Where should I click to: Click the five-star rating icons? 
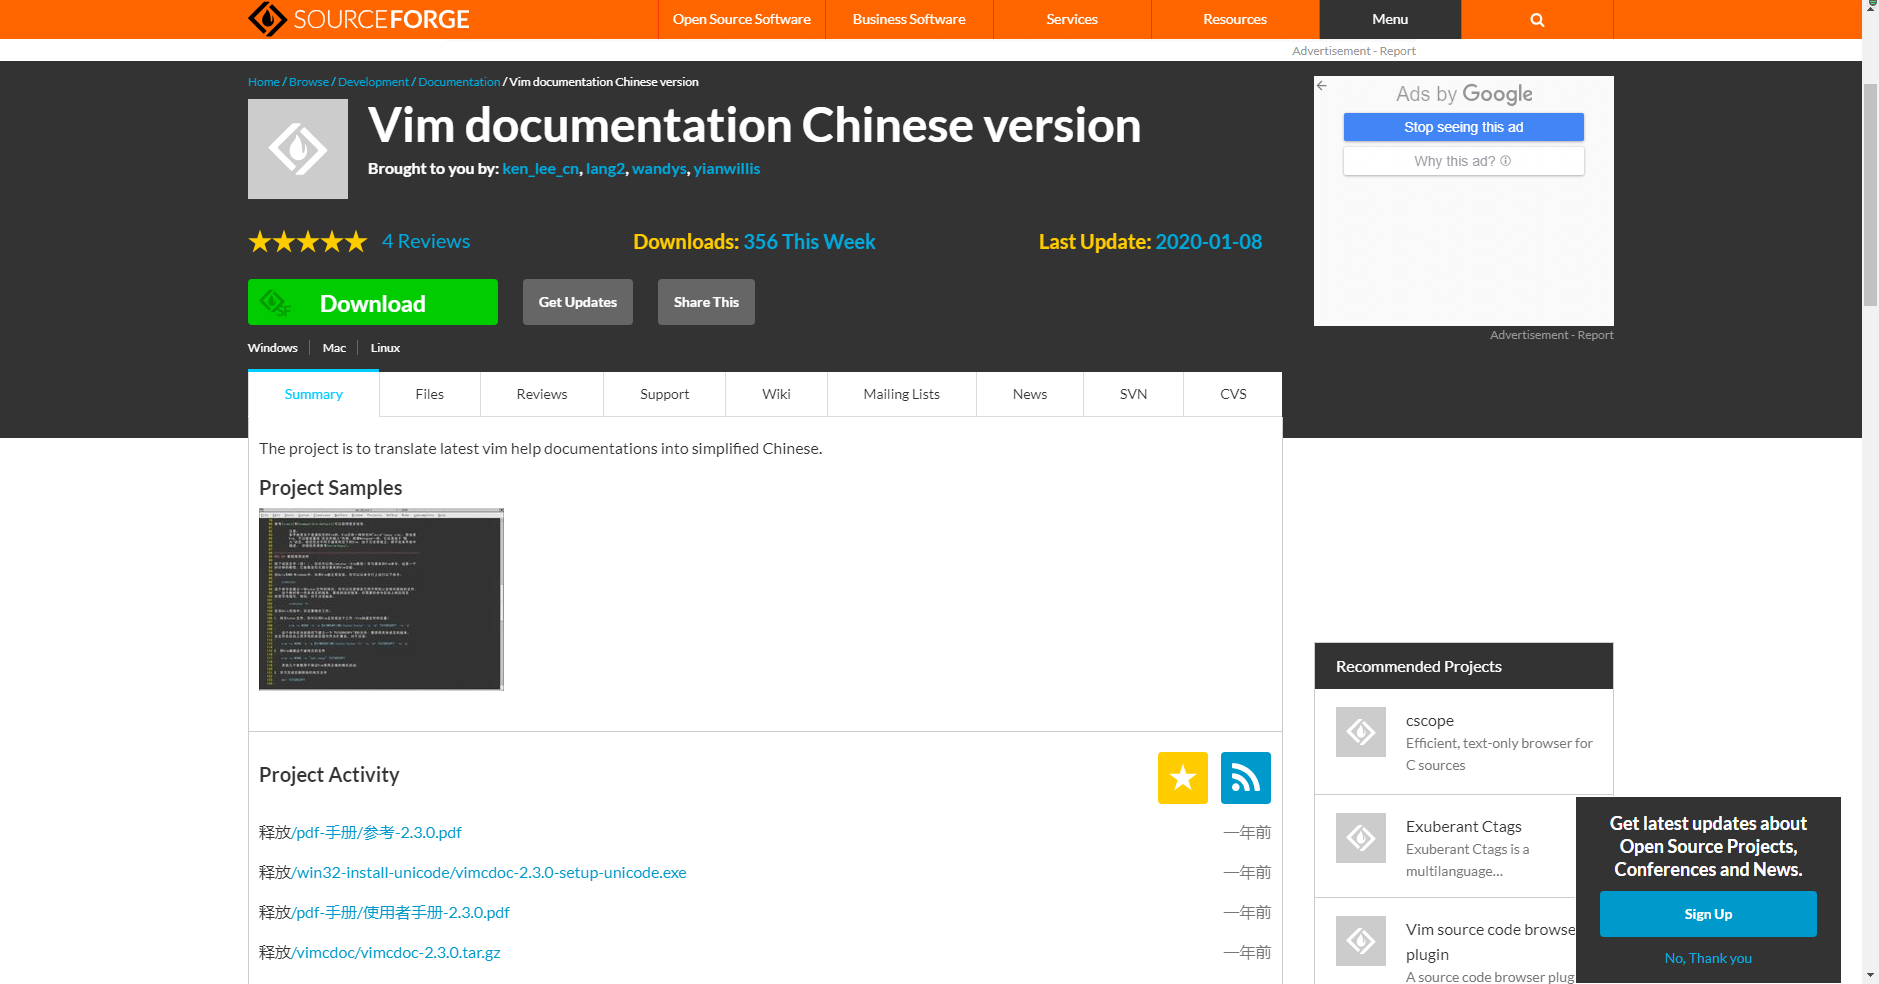pos(308,242)
